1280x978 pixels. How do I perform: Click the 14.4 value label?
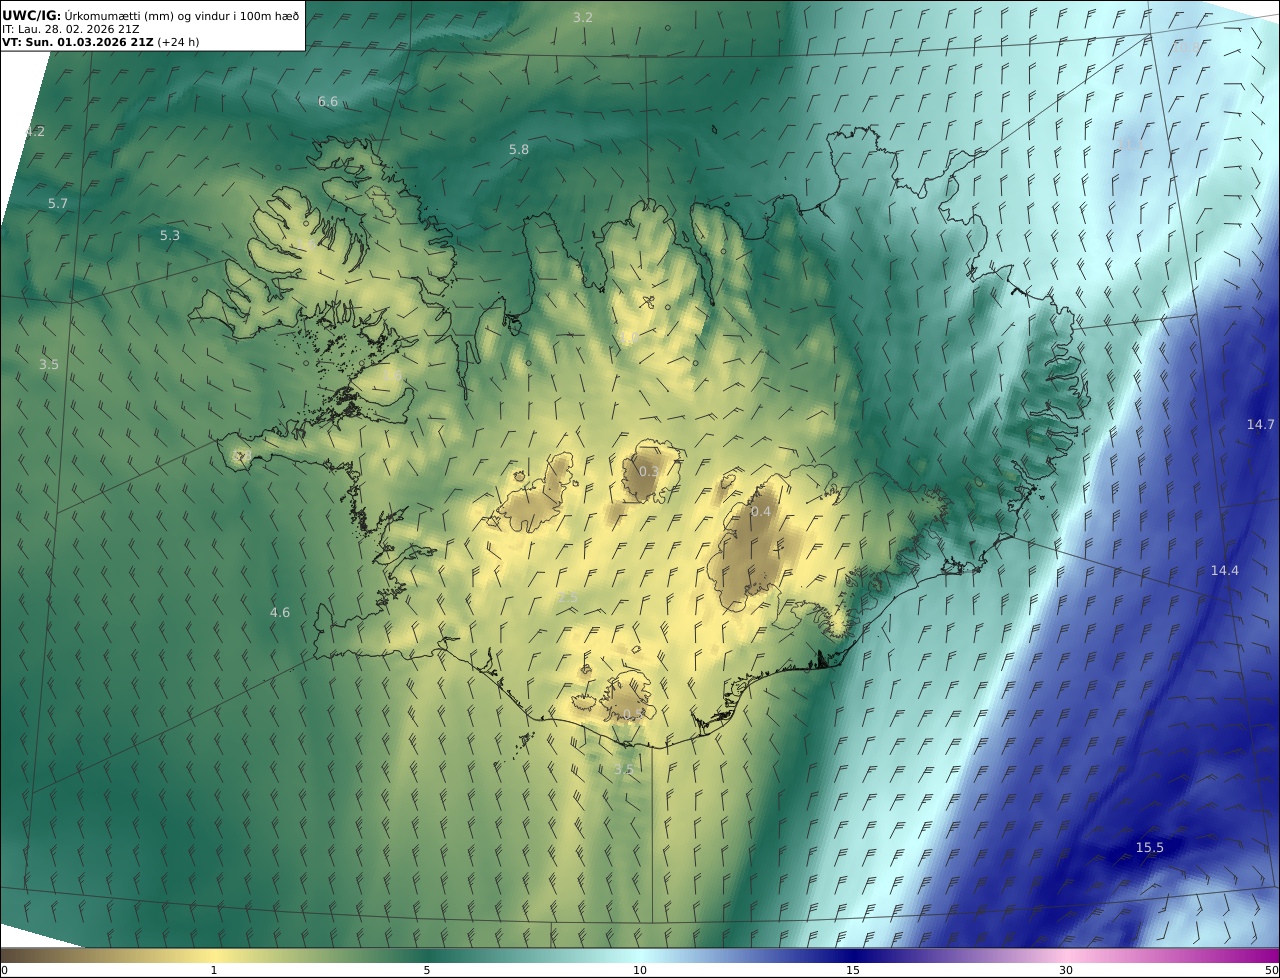click(x=1225, y=571)
